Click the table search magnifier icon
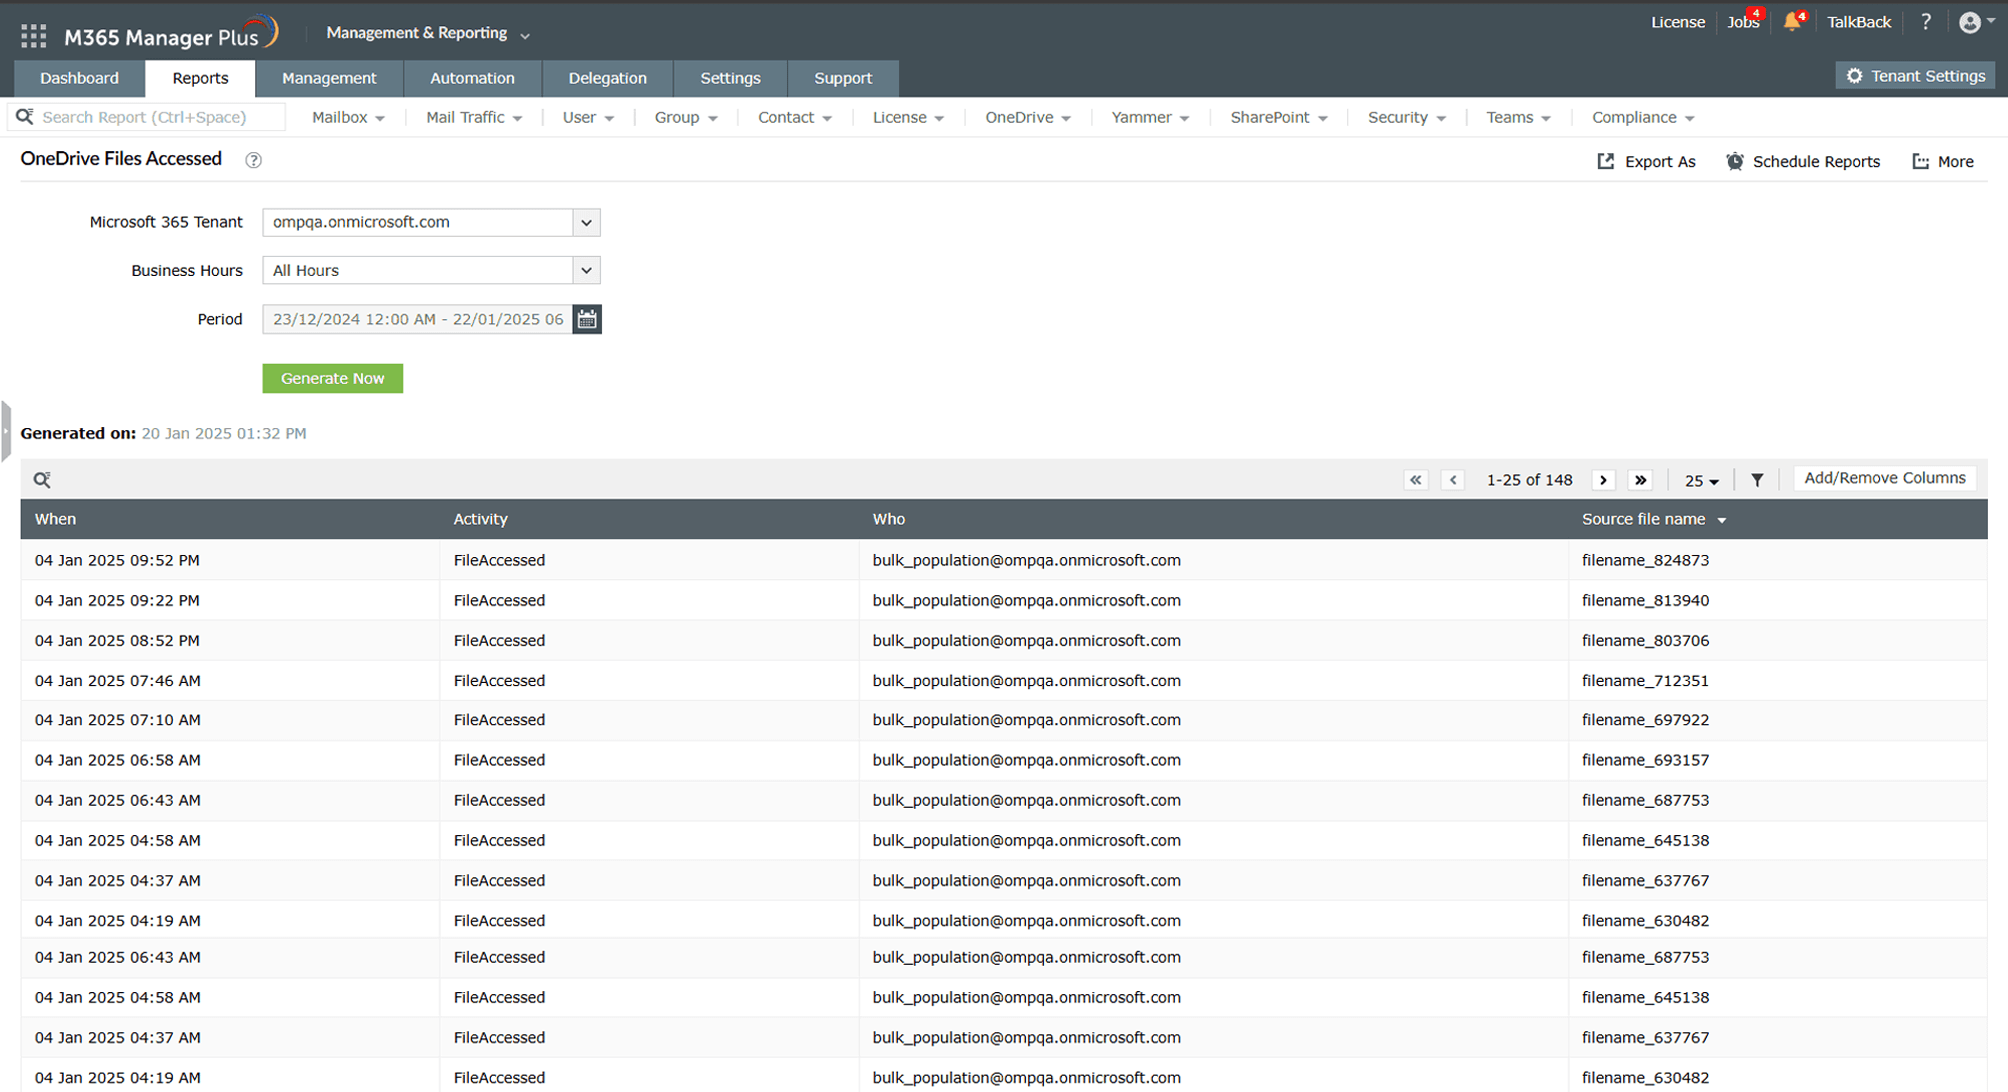This screenshot has height=1092, width=2008. coord(42,480)
